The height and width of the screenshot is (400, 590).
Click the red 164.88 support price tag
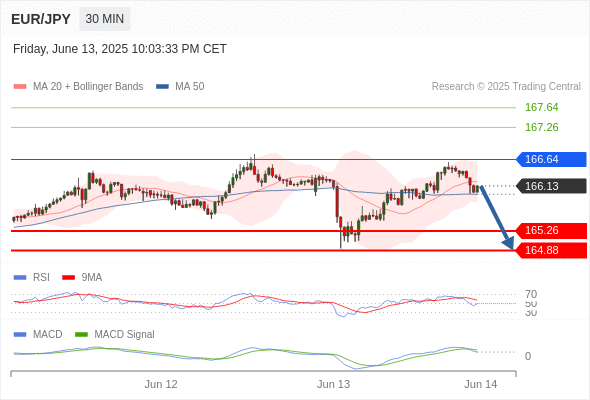coord(551,250)
